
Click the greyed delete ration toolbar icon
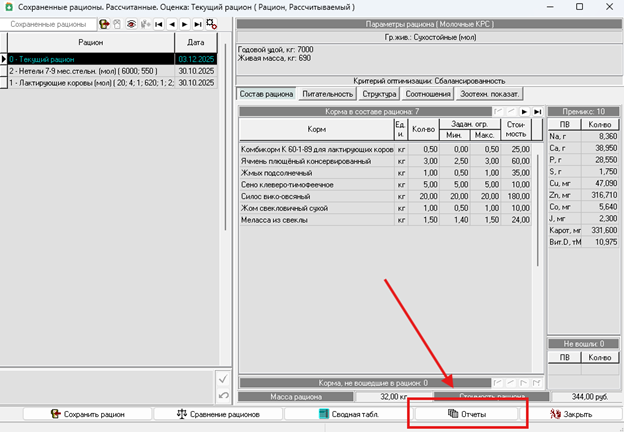click(117, 24)
